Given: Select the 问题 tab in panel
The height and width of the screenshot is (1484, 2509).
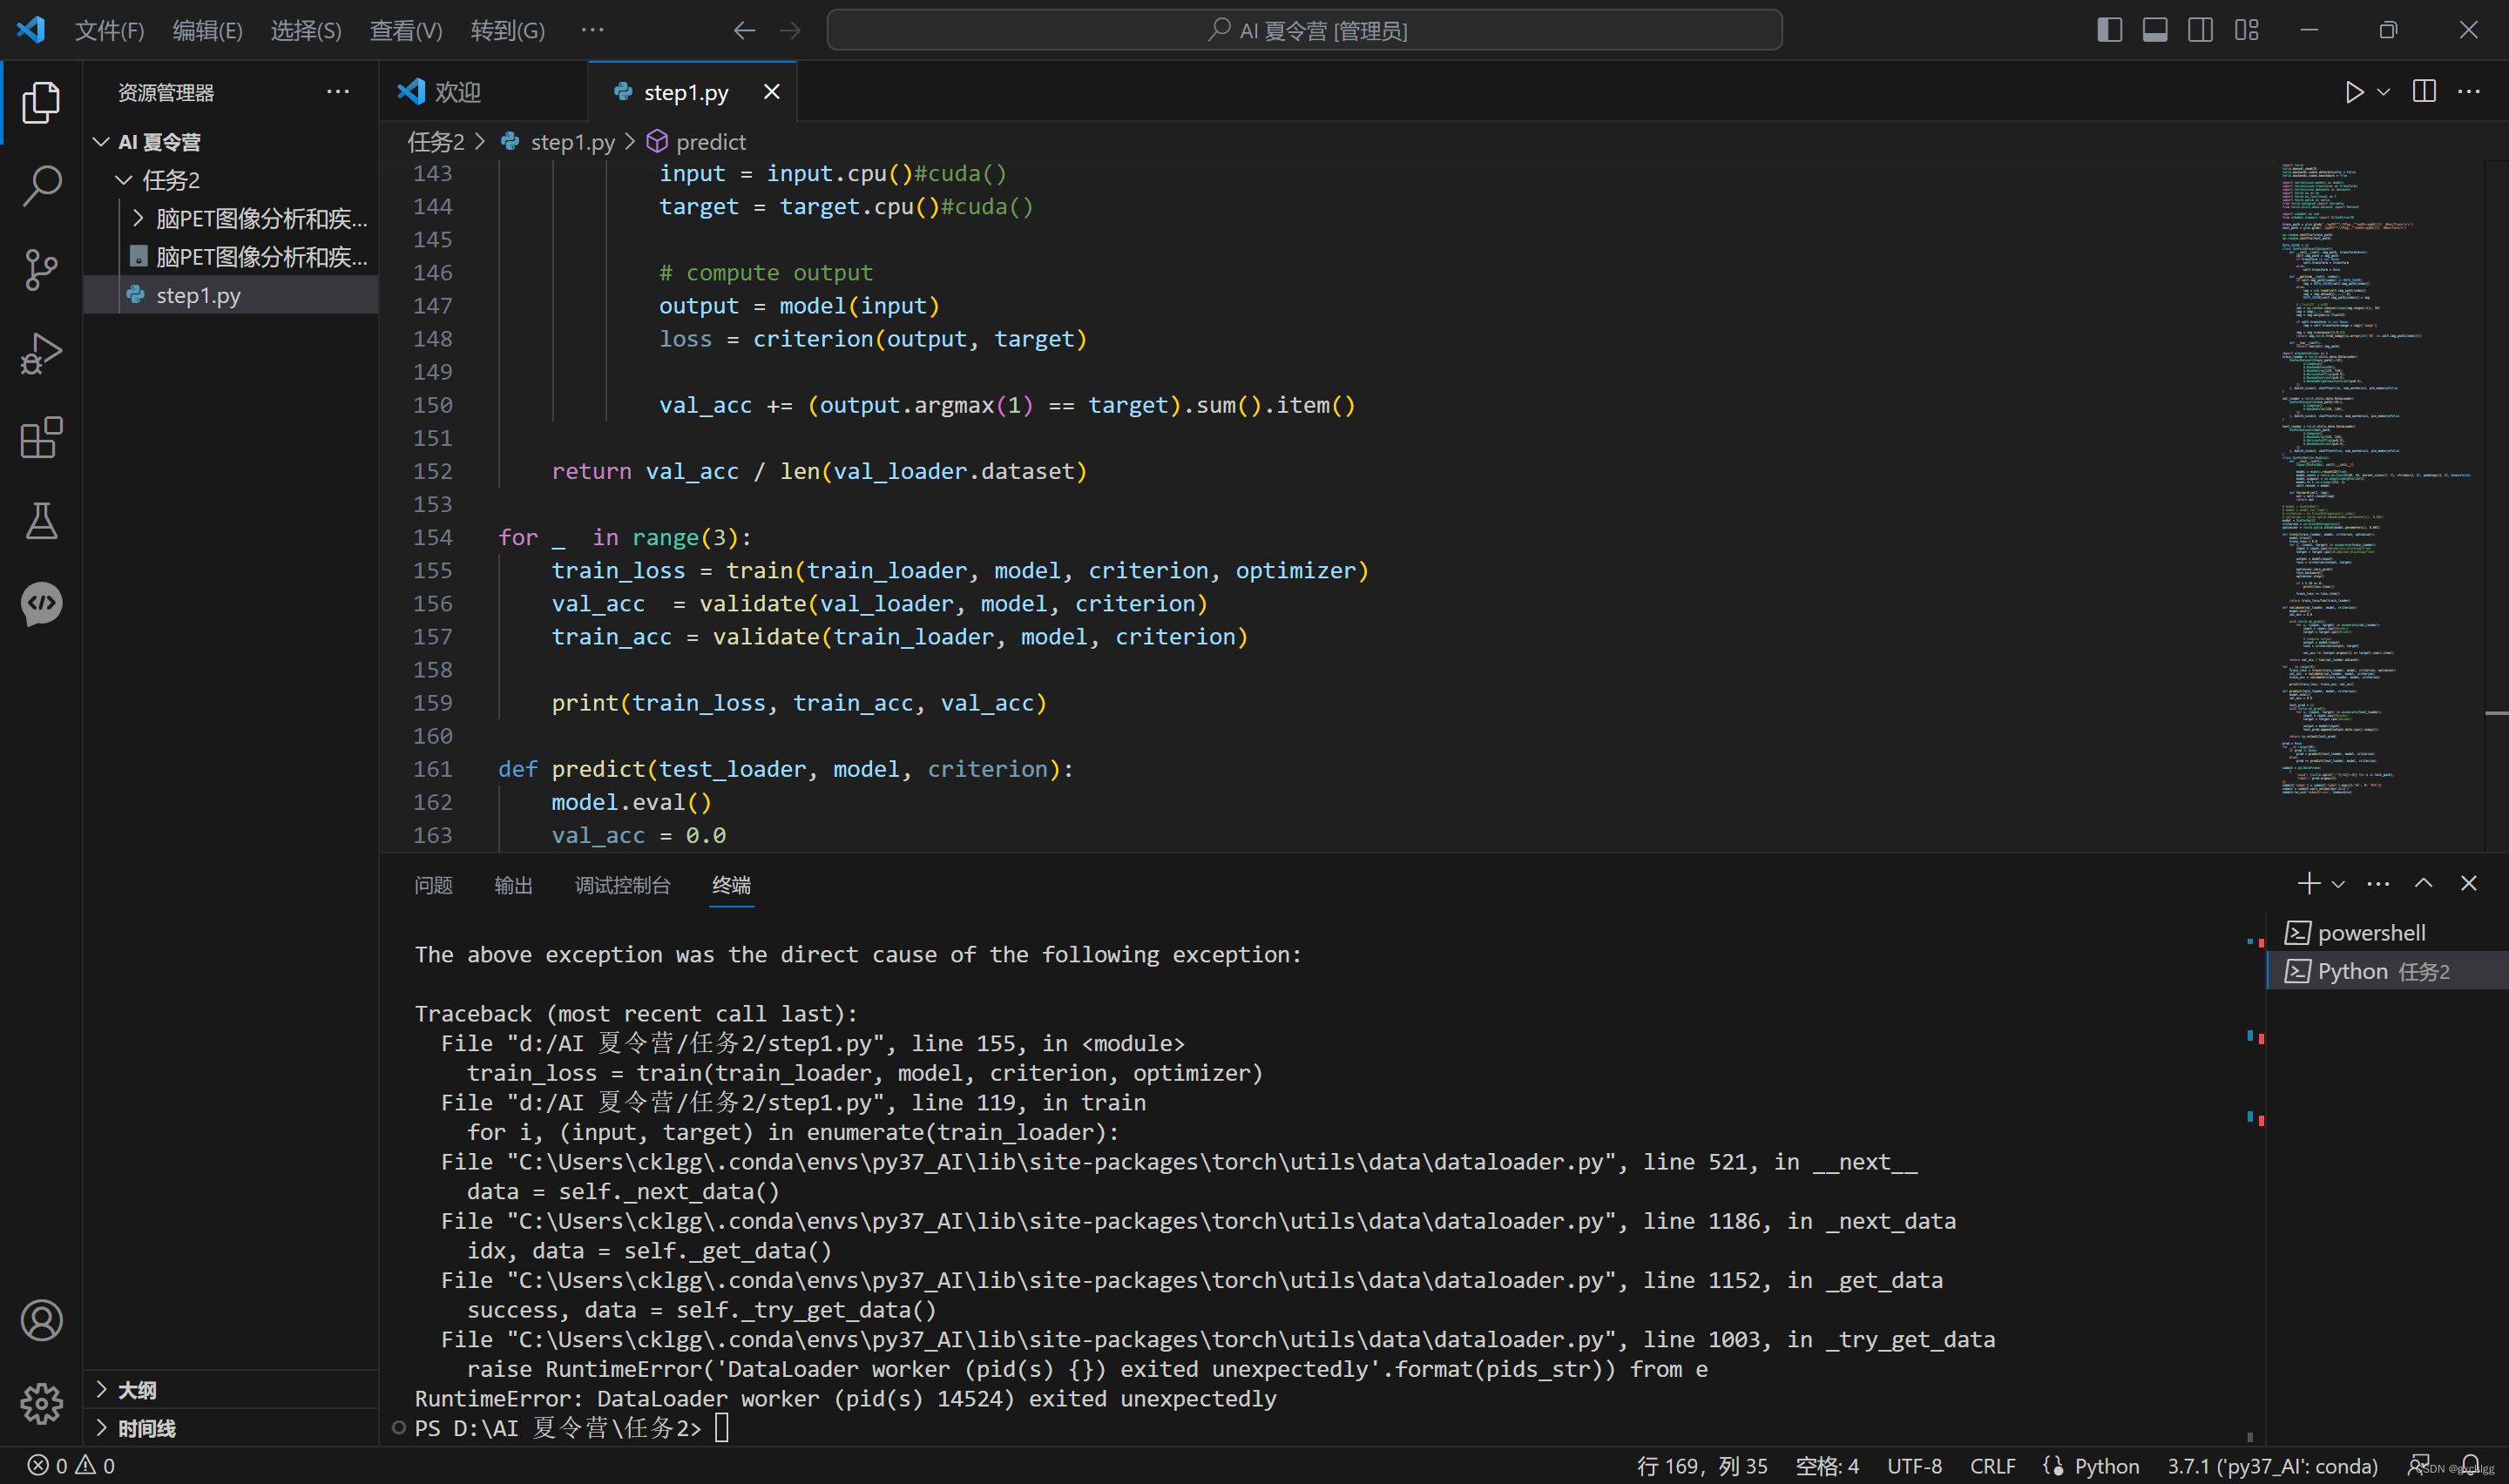Looking at the screenshot, I should pos(436,883).
